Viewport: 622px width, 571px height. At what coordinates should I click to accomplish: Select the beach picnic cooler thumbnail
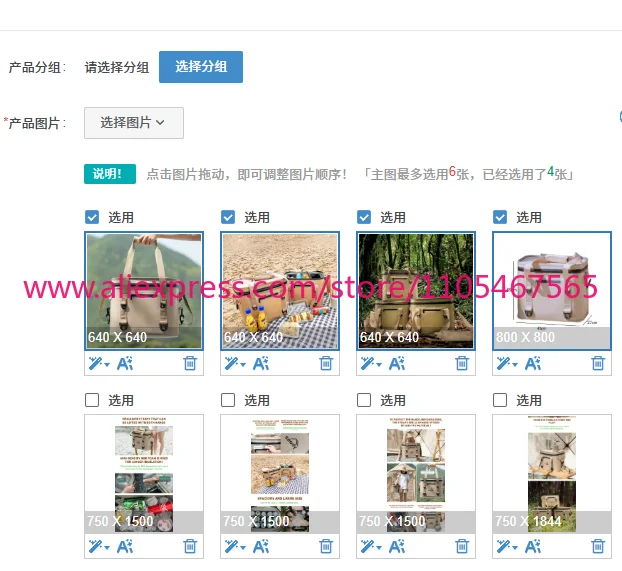[x=280, y=291]
